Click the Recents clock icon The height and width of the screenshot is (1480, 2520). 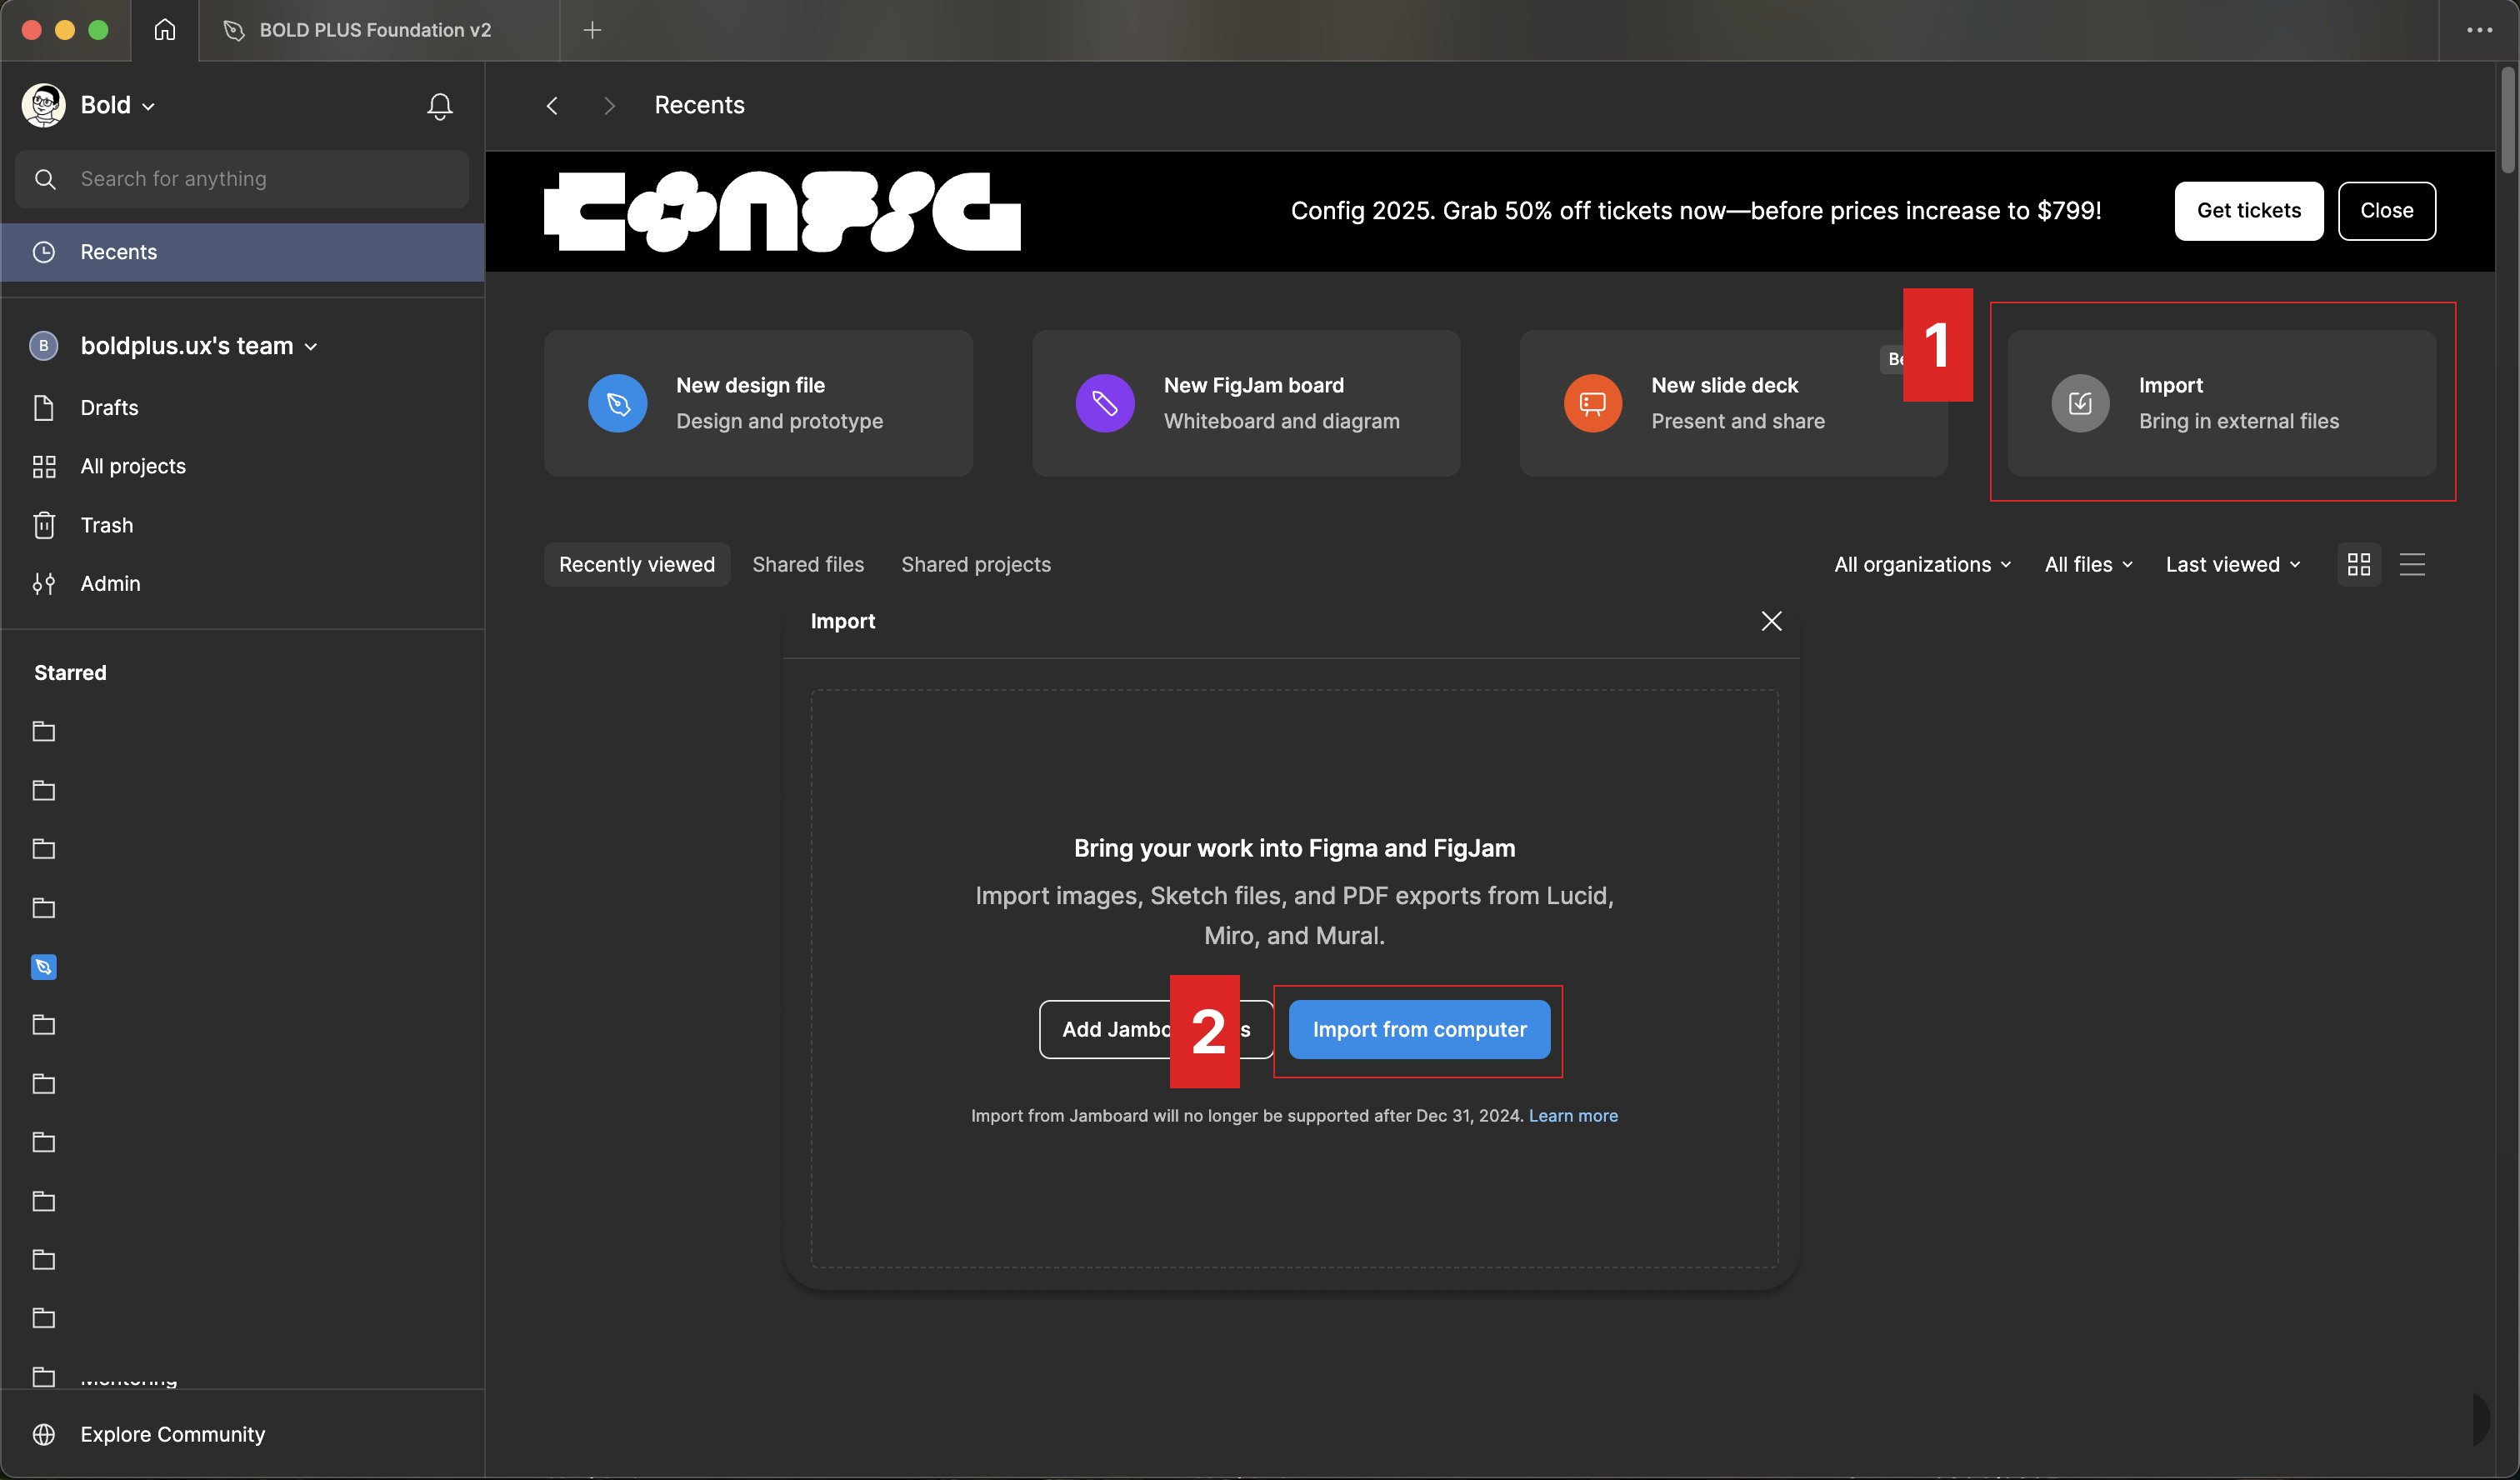pyautogui.click(x=44, y=252)
